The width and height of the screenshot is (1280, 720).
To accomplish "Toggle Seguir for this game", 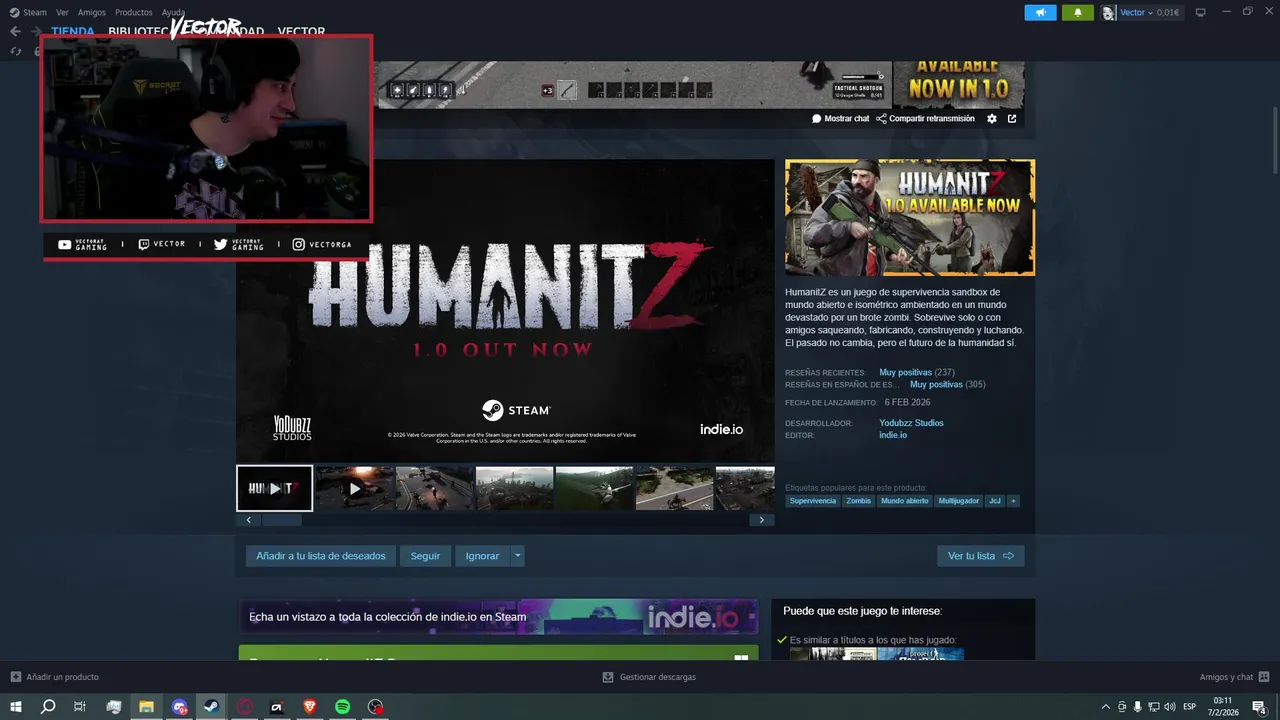I will 425,556.
